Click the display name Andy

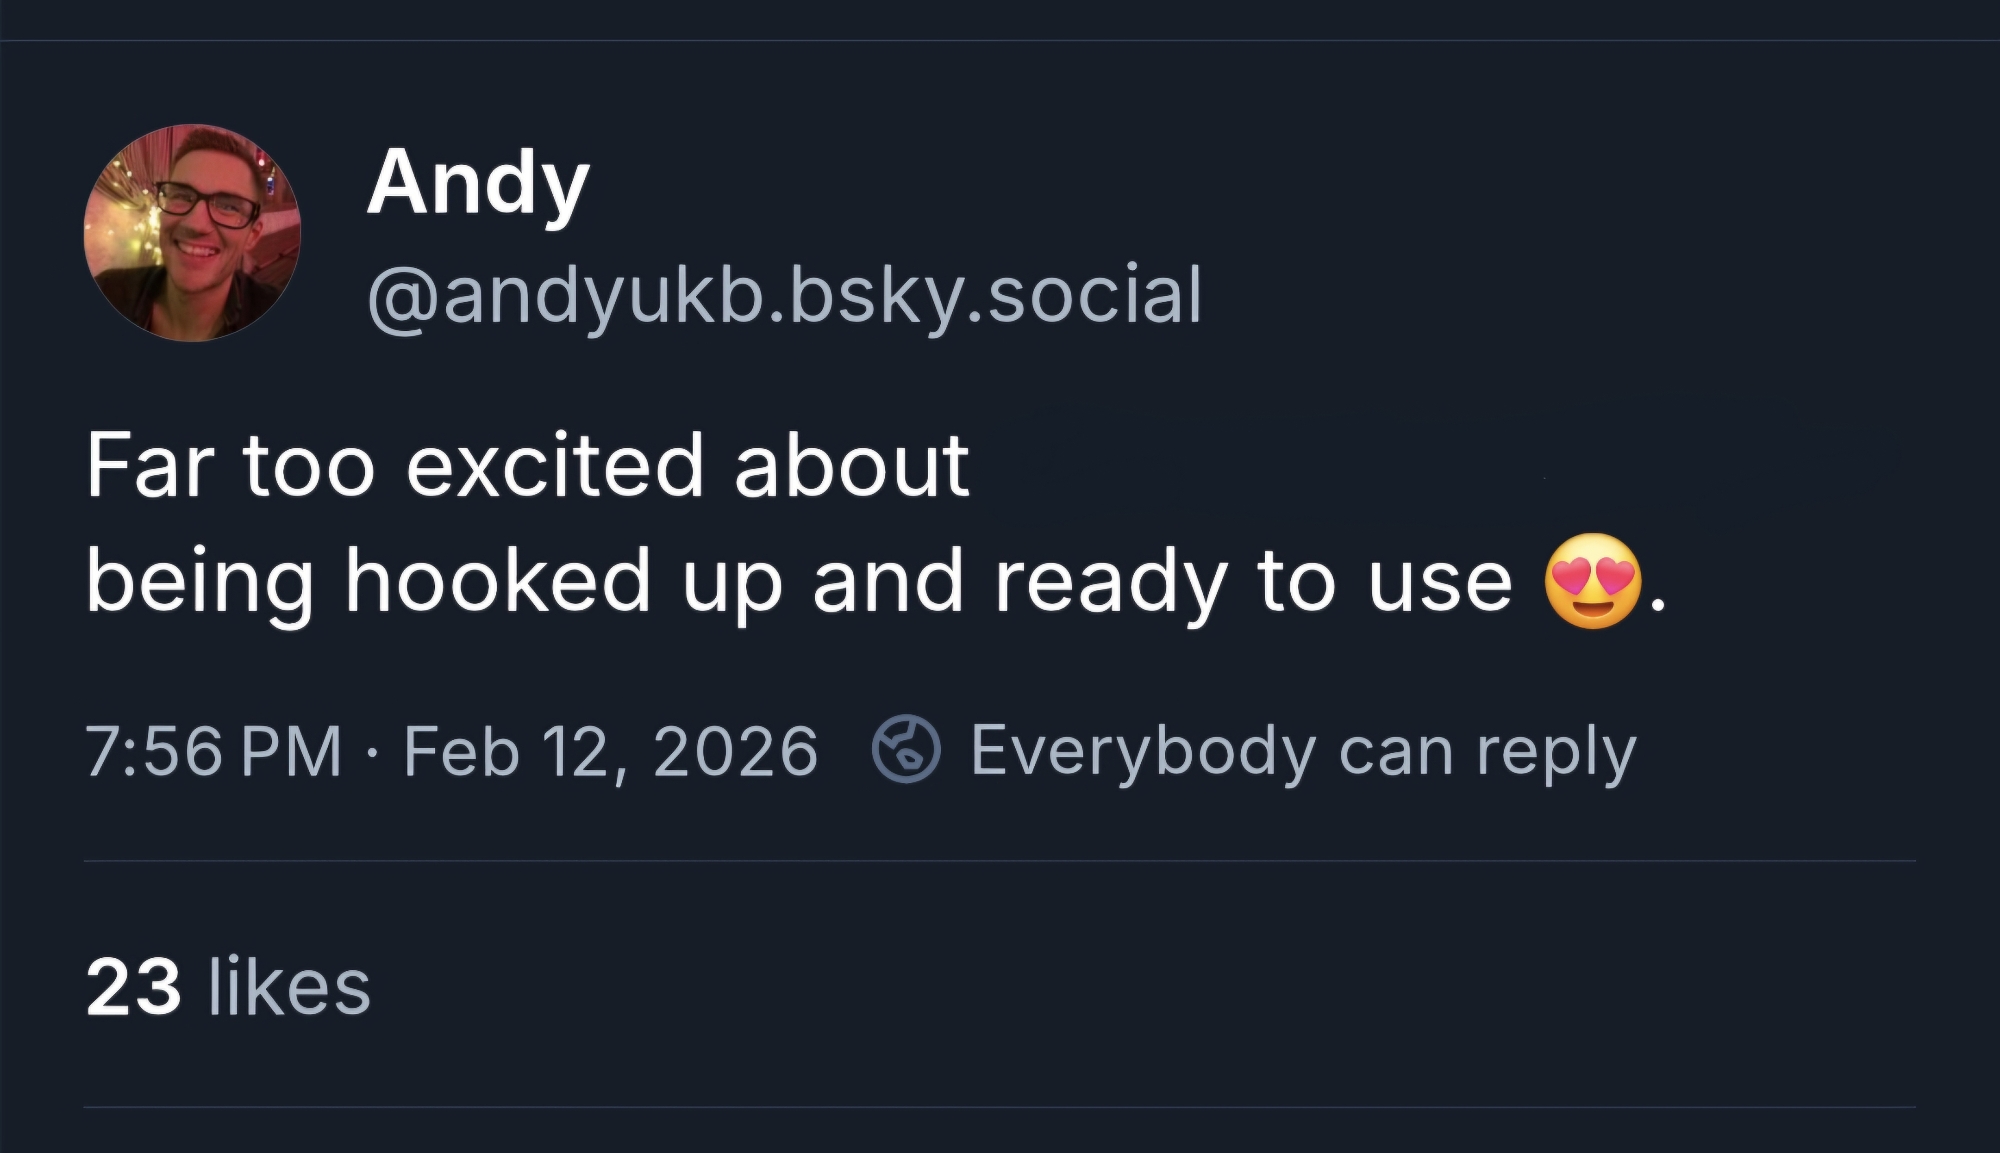(x=478, y=183)
